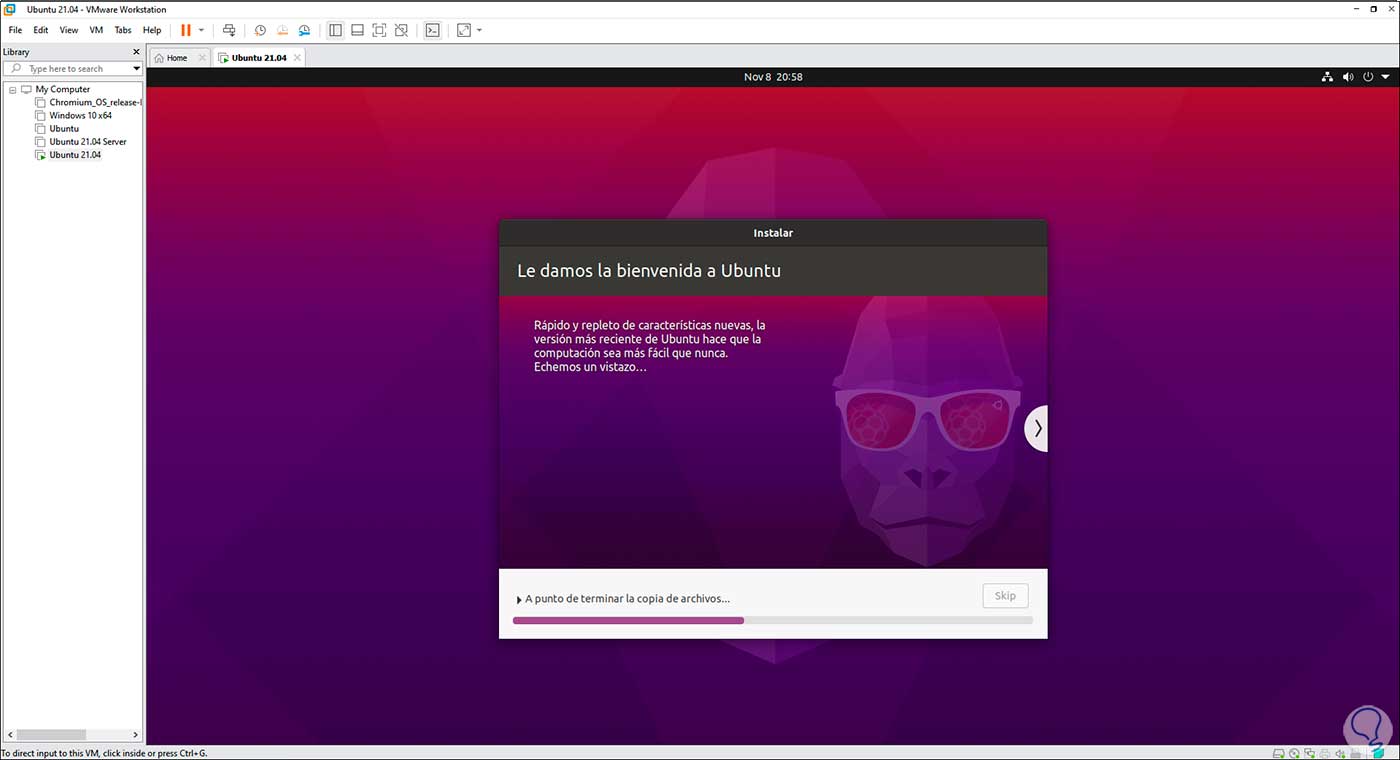Take a snapshot of this virtual machine
The image size is (1400, 760).
260,30
